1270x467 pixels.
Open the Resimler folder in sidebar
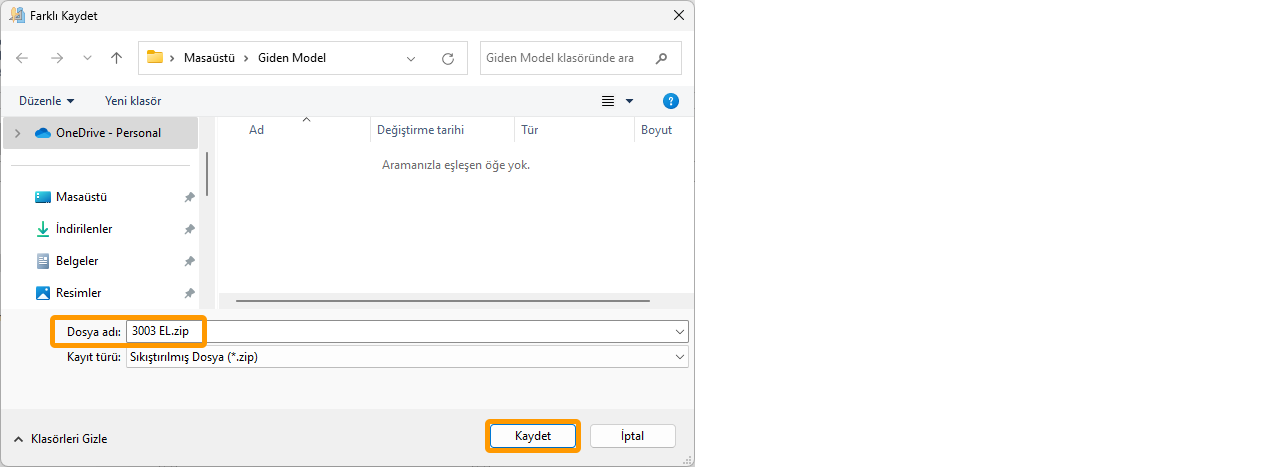click(x=78, y=293)
